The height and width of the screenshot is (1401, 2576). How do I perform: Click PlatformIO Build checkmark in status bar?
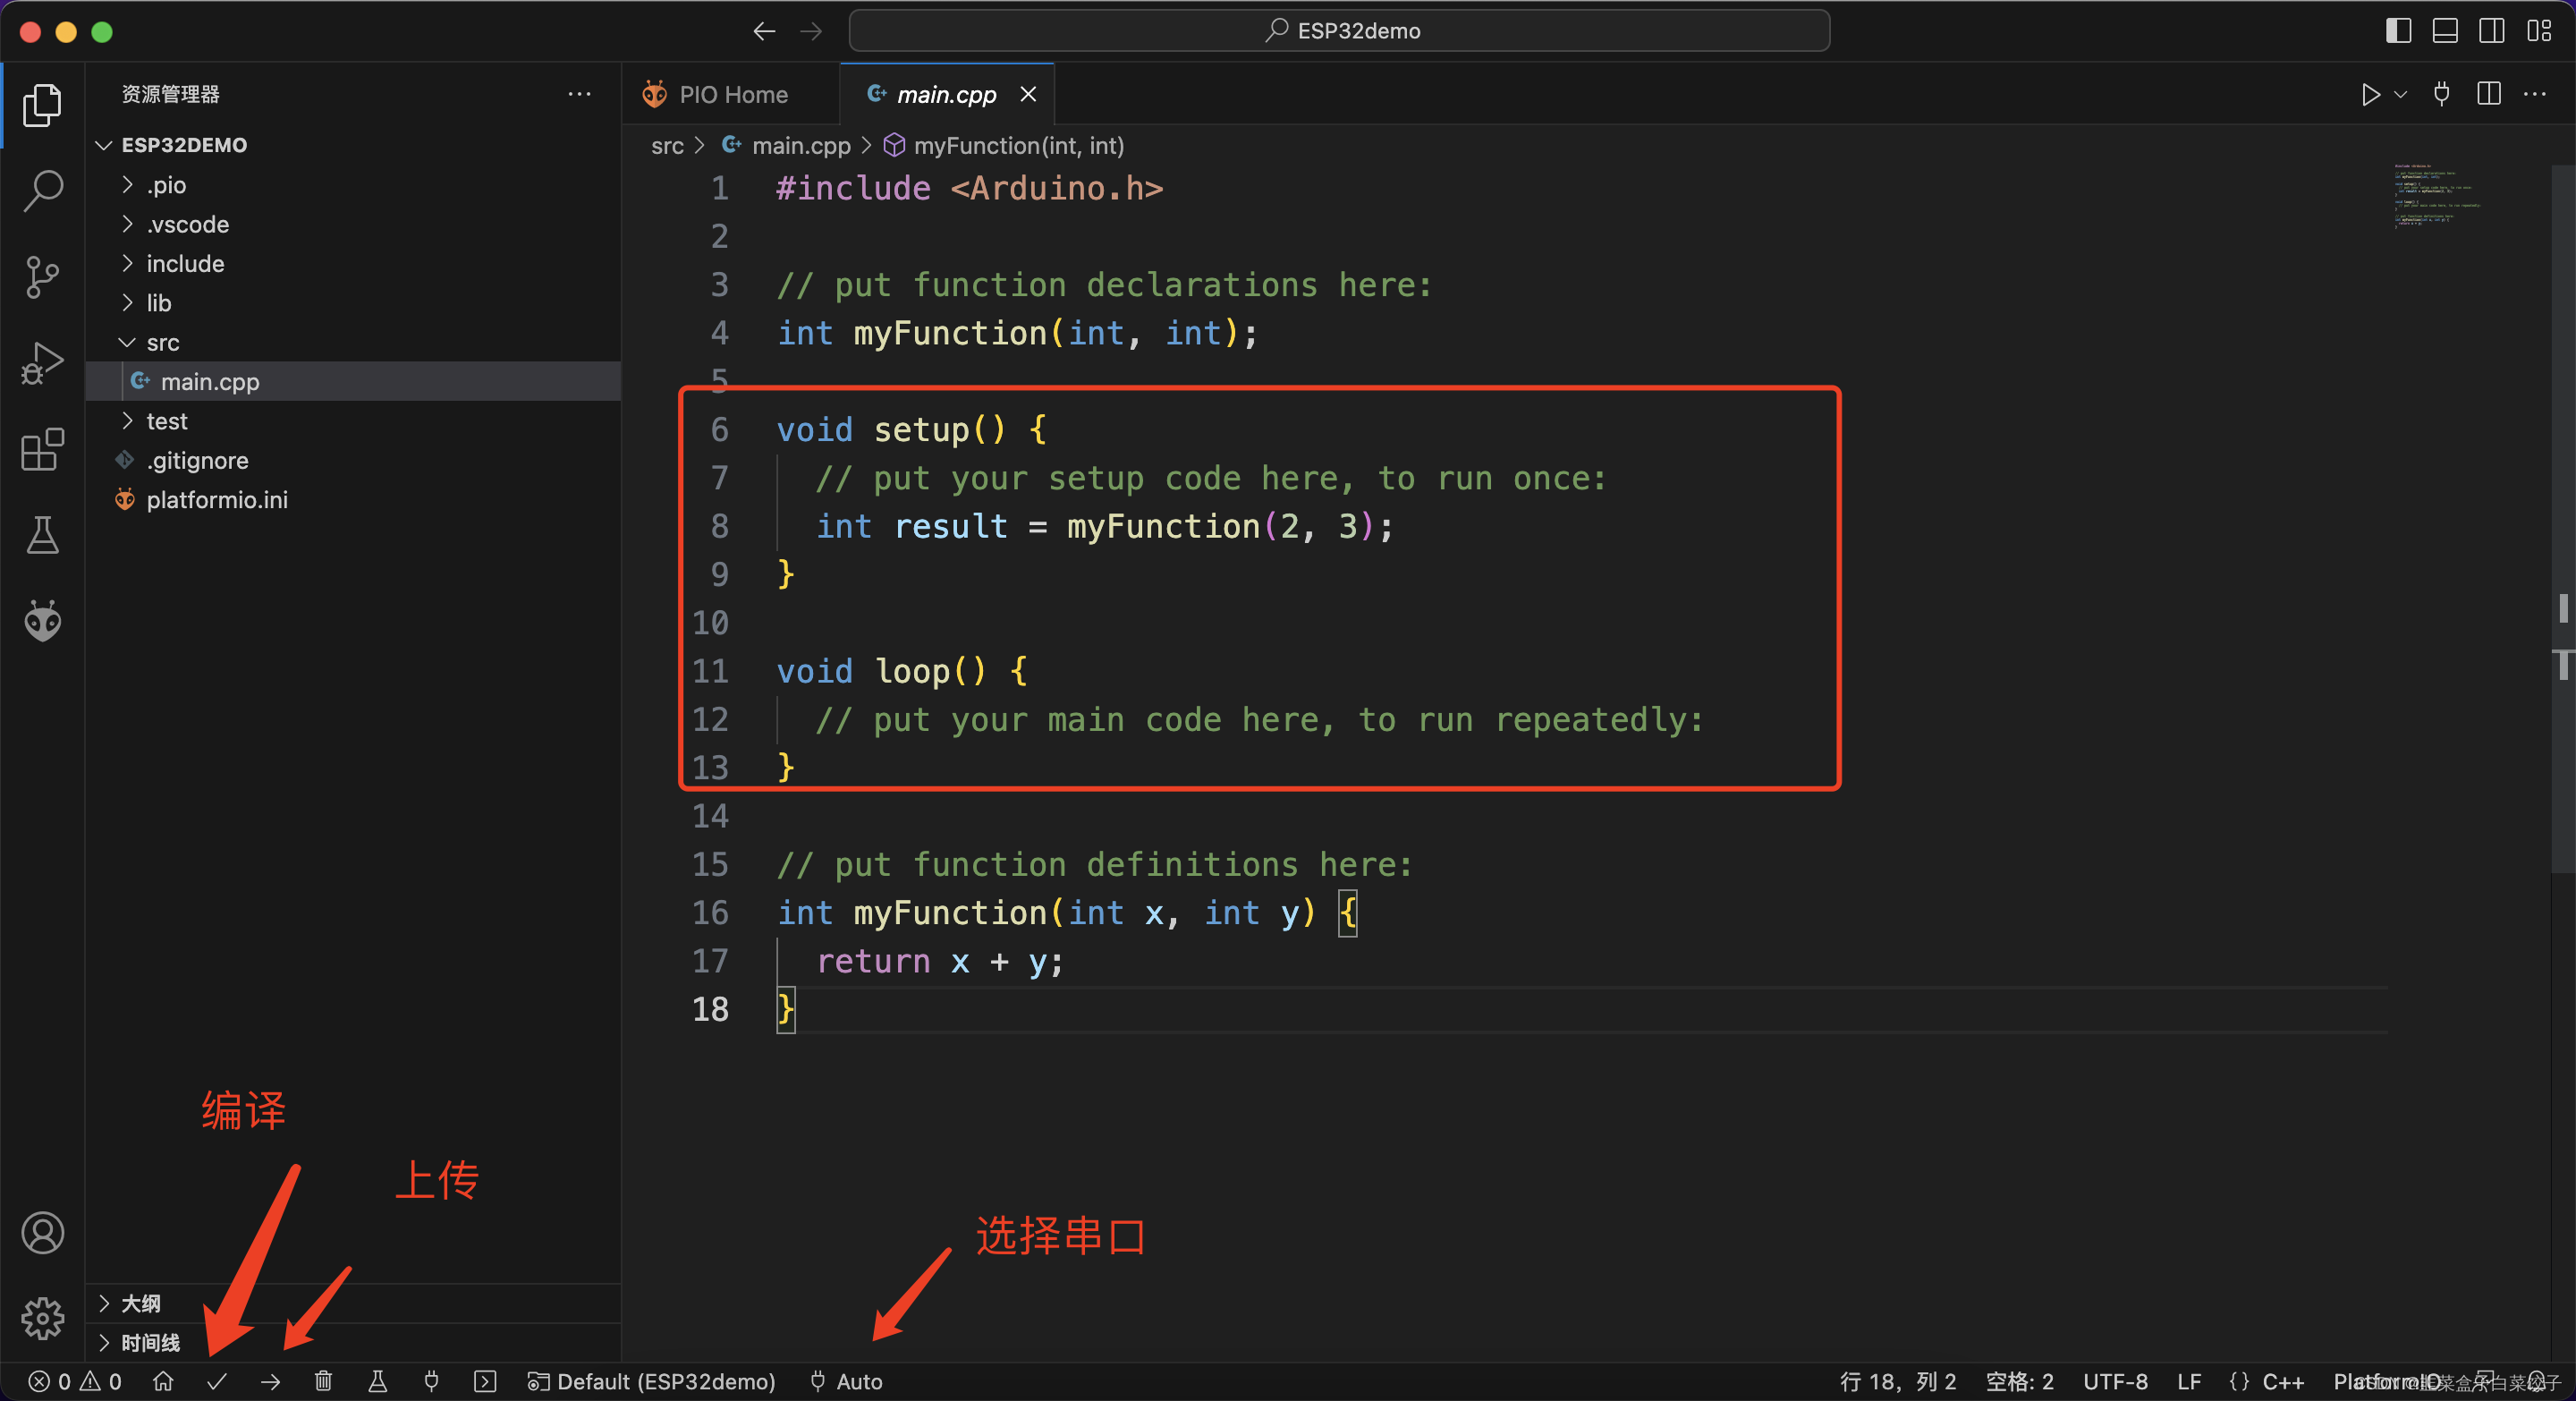[217, 1381]
